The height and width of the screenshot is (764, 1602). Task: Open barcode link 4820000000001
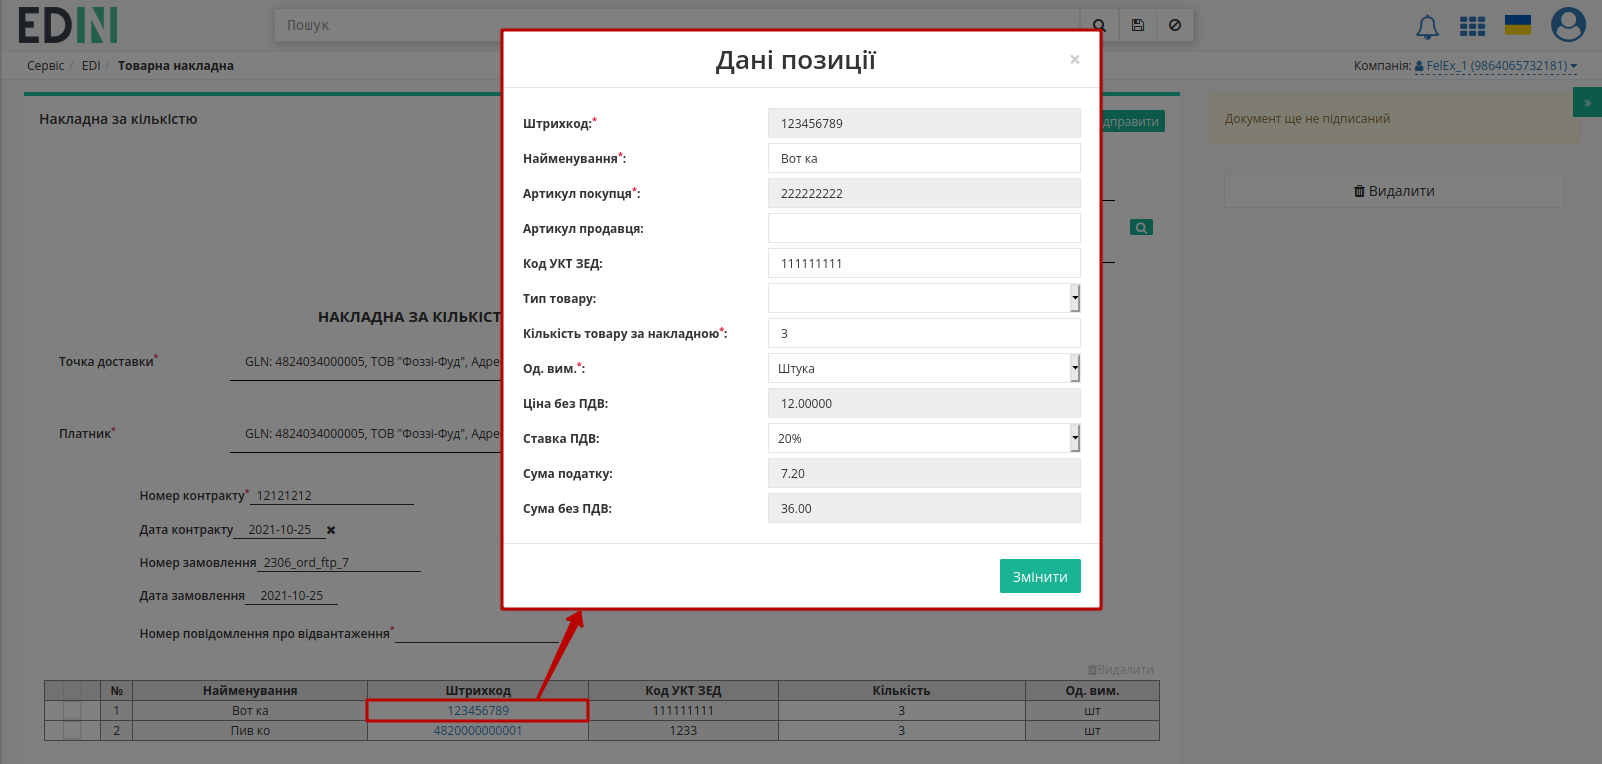[478, 731]
